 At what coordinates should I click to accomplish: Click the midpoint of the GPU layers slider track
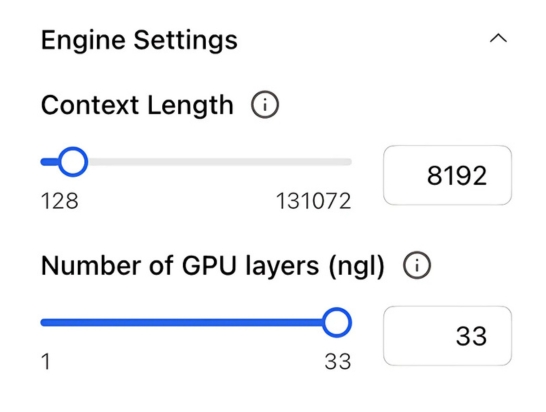(x=196, y=322)
